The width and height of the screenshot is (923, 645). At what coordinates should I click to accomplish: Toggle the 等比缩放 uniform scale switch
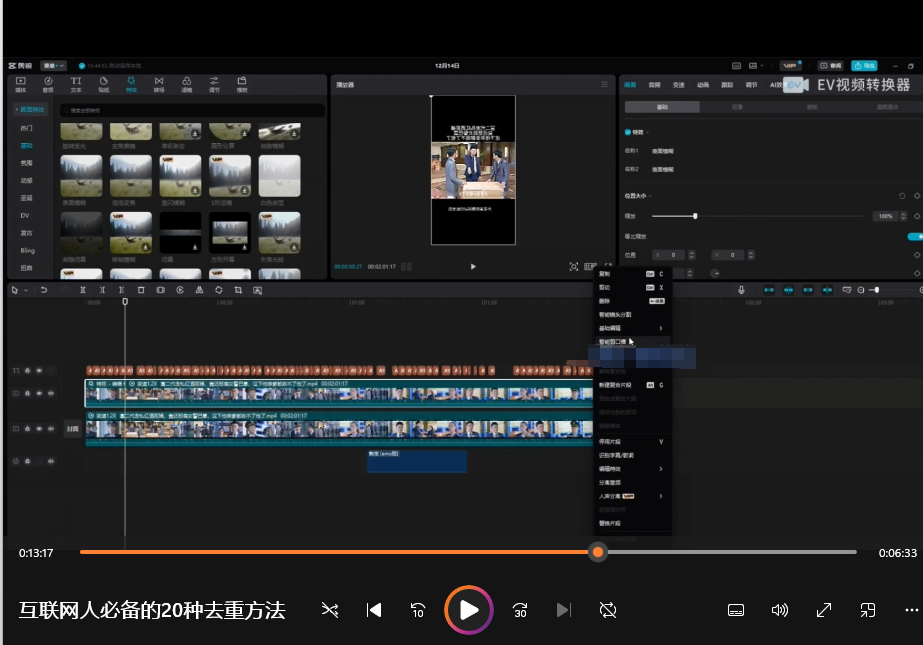(915, 237)
